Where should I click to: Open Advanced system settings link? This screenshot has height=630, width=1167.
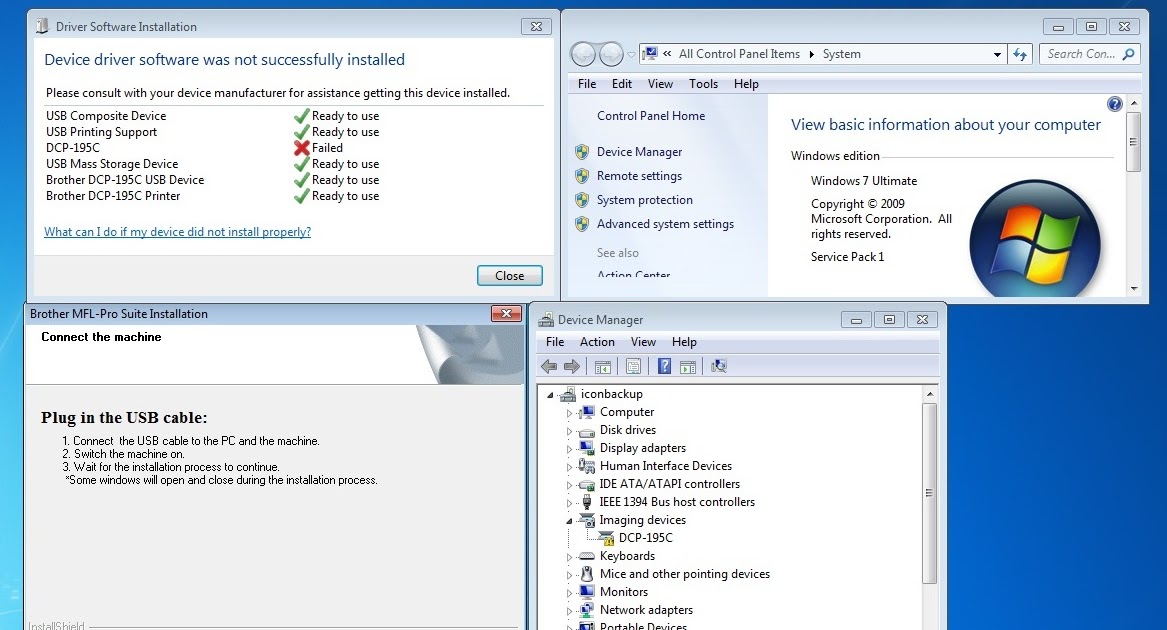[665, 224]
